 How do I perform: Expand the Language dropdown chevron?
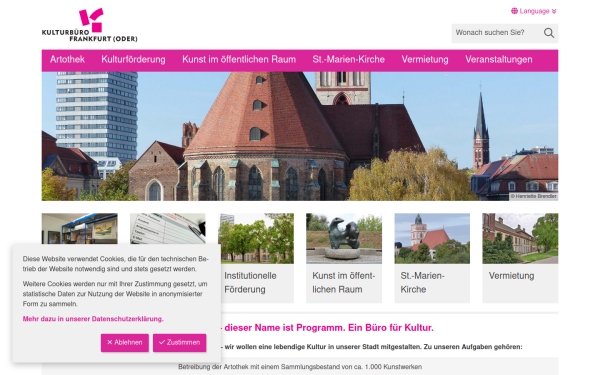pyautogui.click(x=554, y=11)
